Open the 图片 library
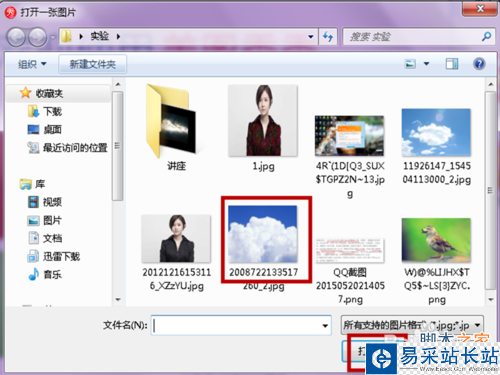500x375 pixels. 52,220
